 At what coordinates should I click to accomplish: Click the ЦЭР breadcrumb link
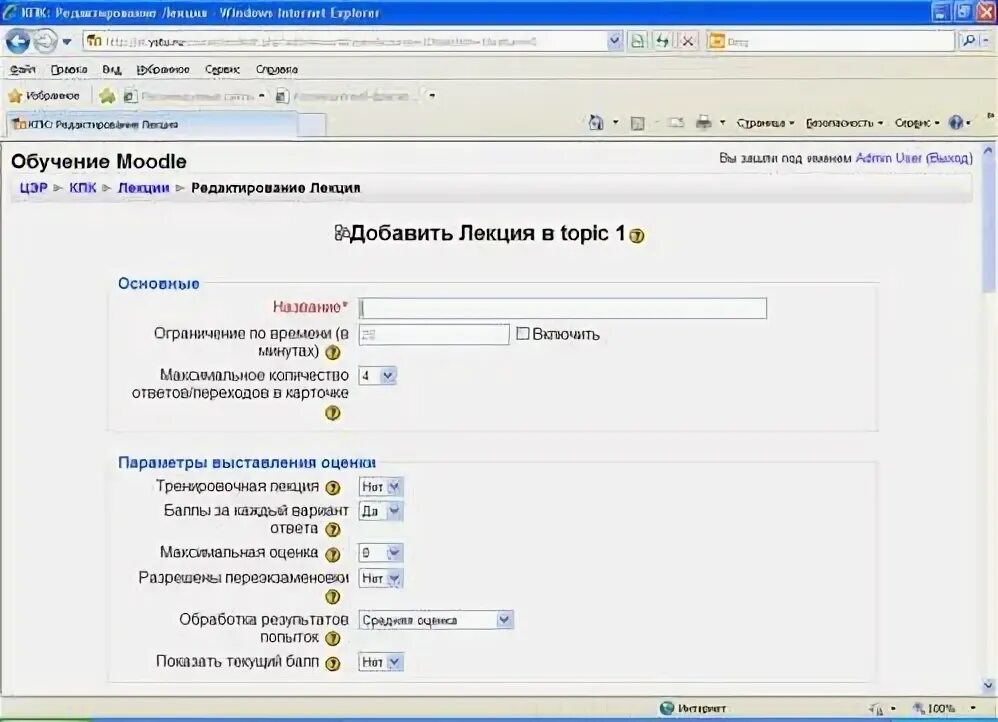(33, 188)
